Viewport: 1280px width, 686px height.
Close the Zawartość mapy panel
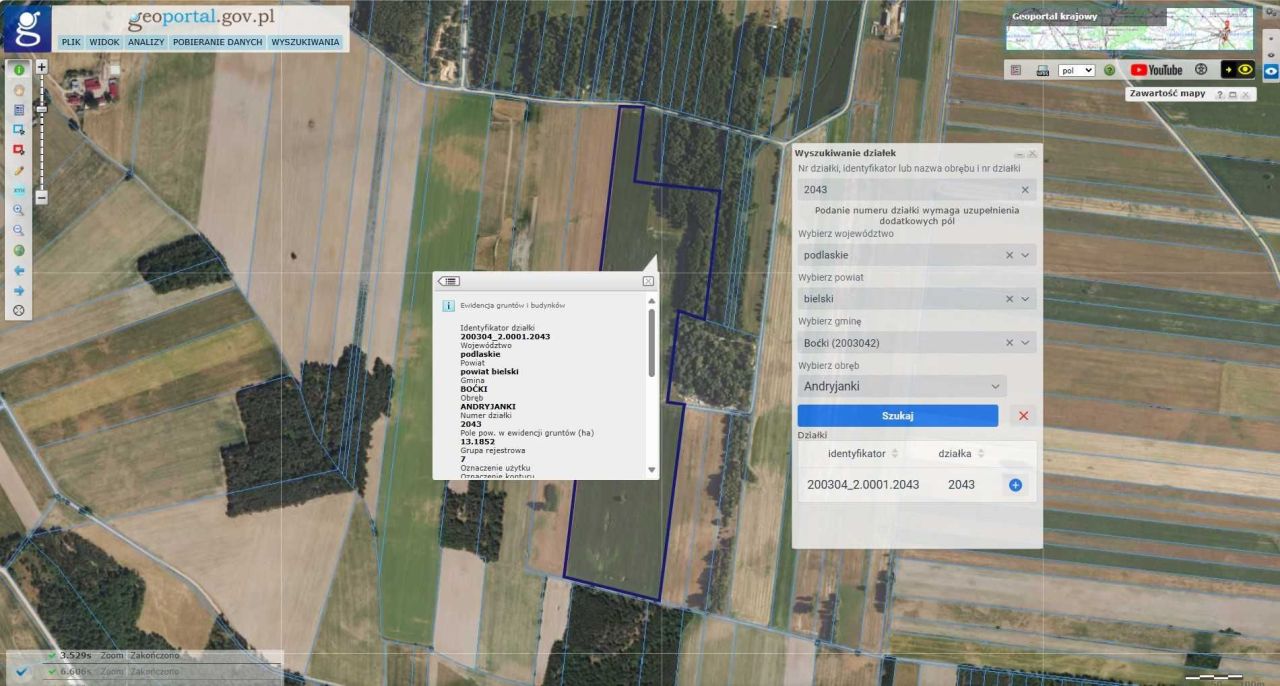(x=1246, y=95)
